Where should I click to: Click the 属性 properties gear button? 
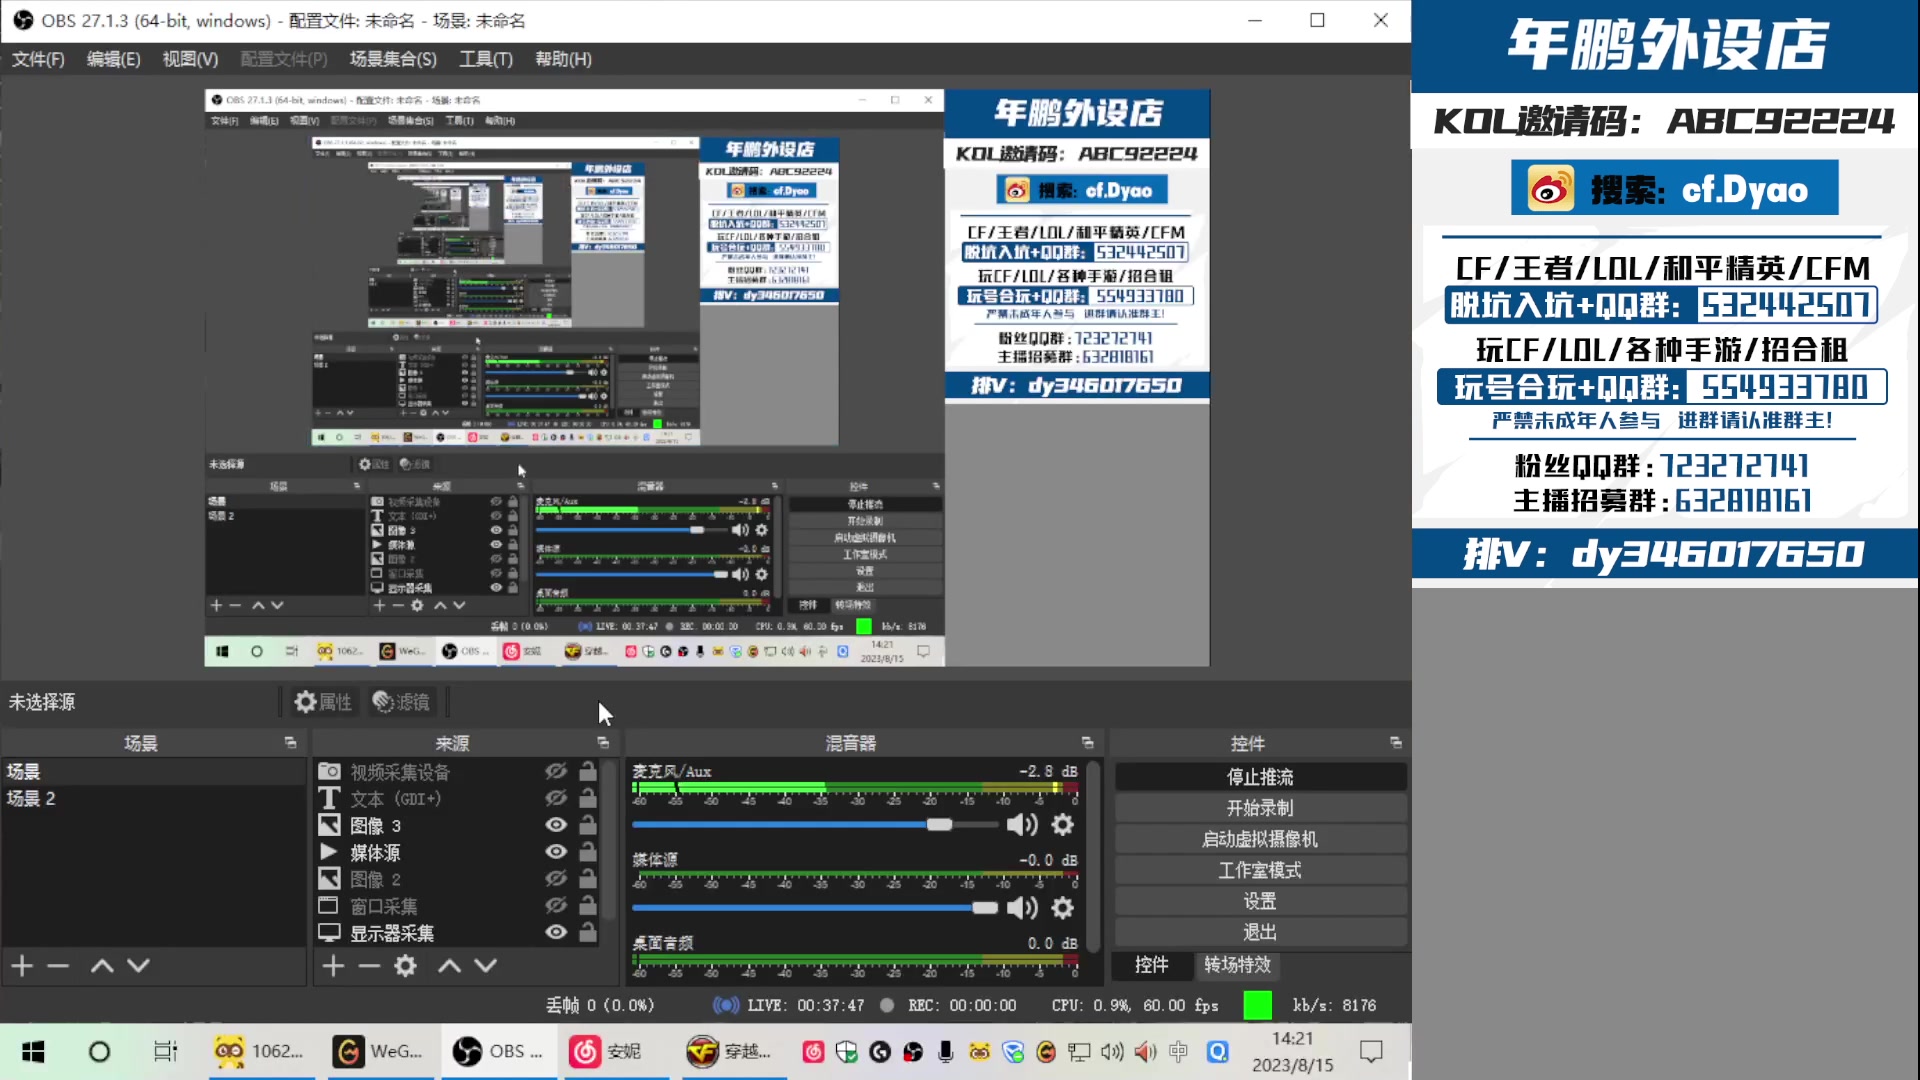[x=323, y=702]
